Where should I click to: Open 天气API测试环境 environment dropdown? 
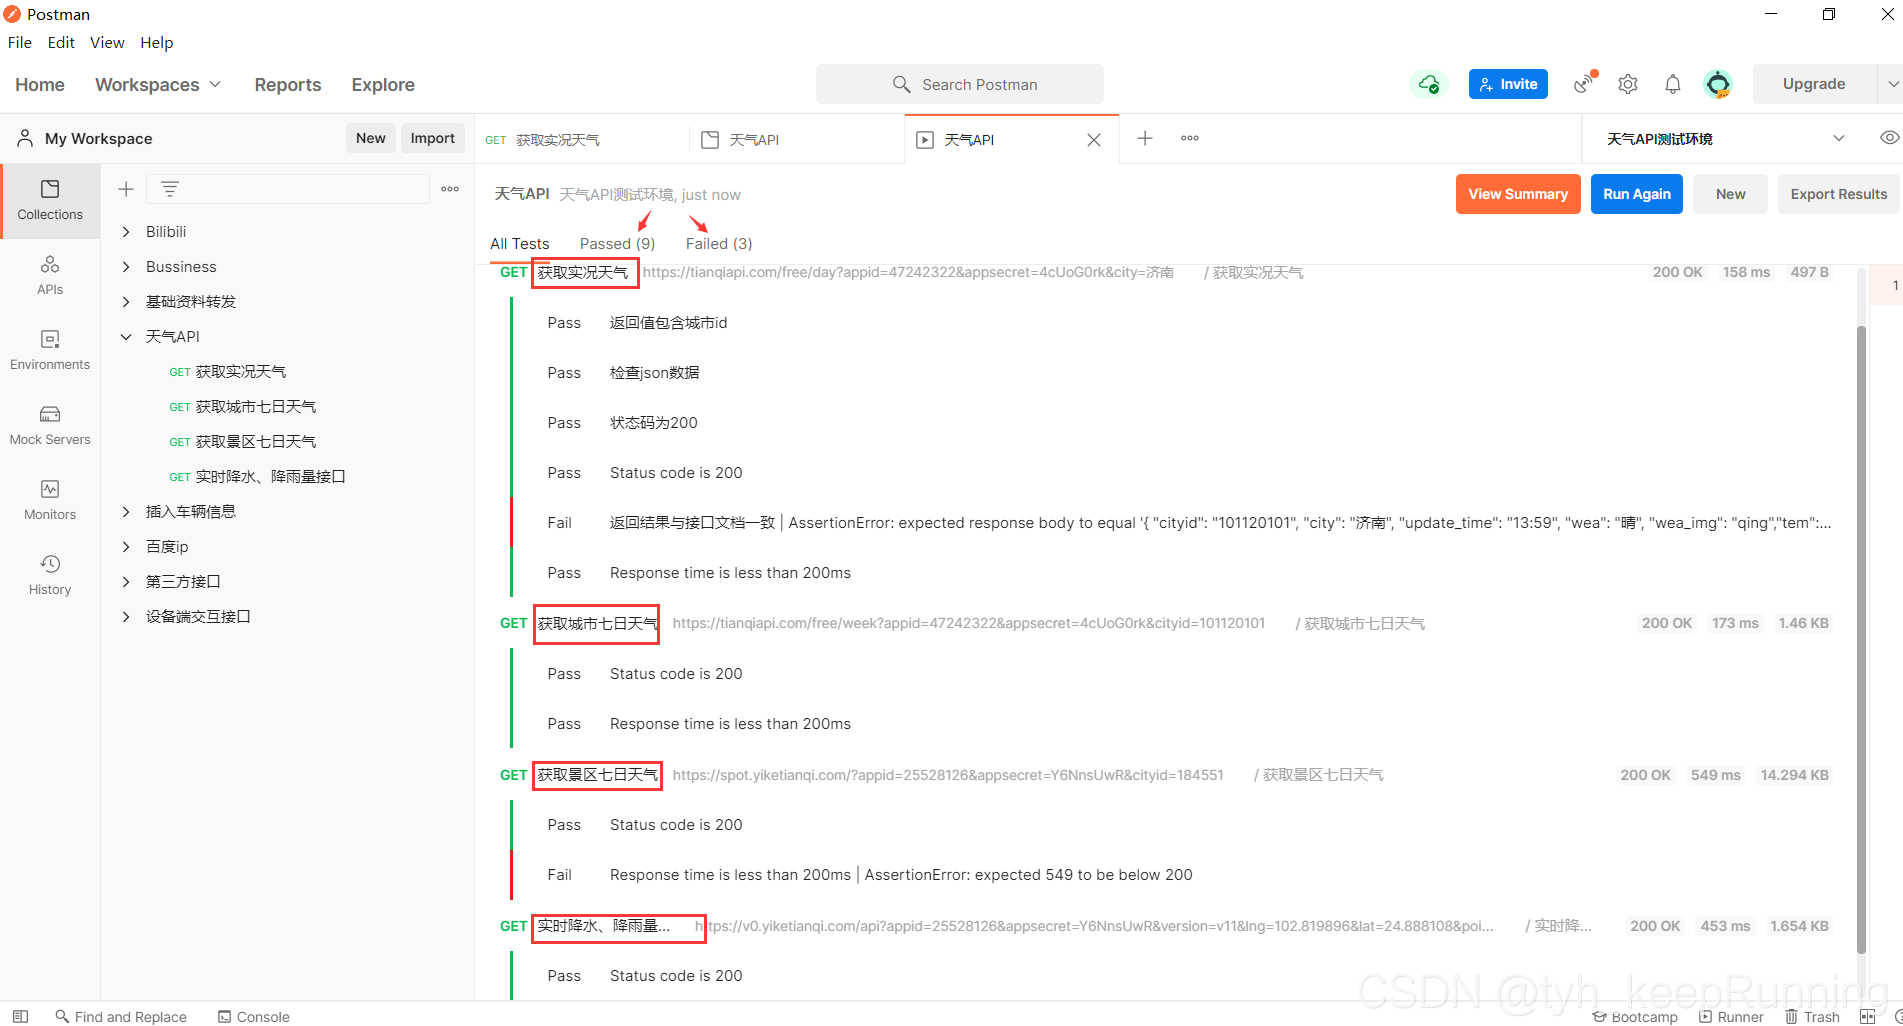click(1725, 138)
